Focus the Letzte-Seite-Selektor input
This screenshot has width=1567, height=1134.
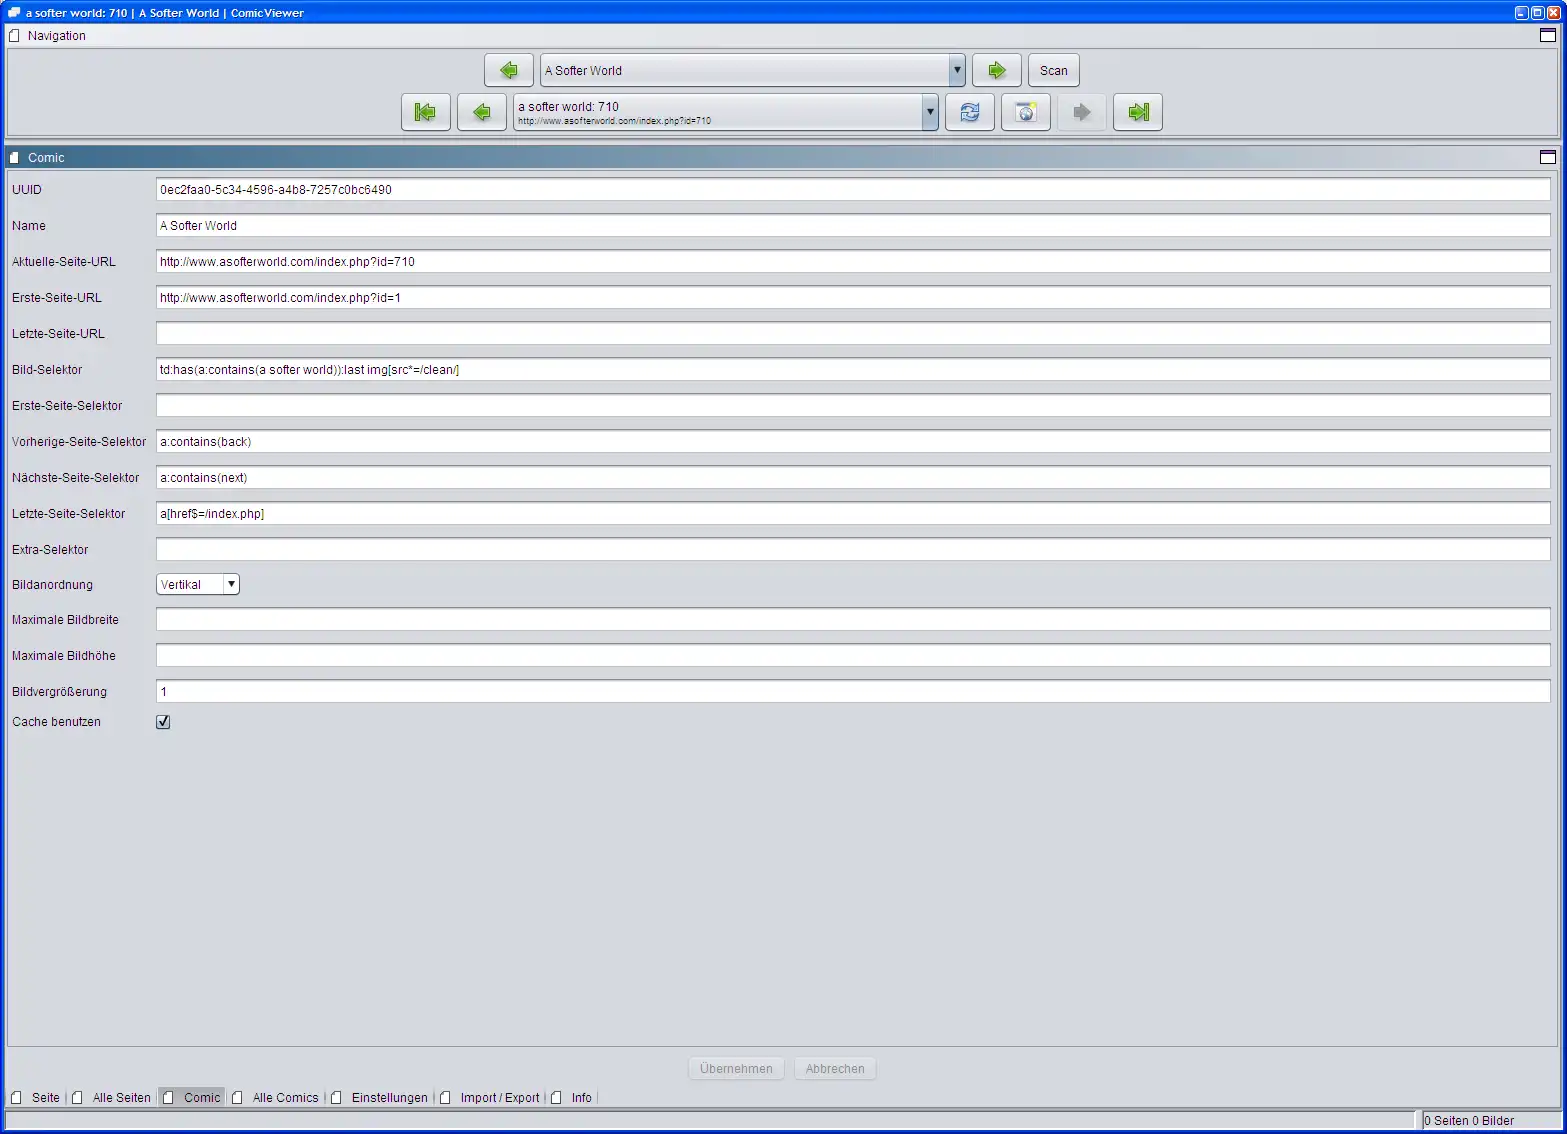coord(853,513)
